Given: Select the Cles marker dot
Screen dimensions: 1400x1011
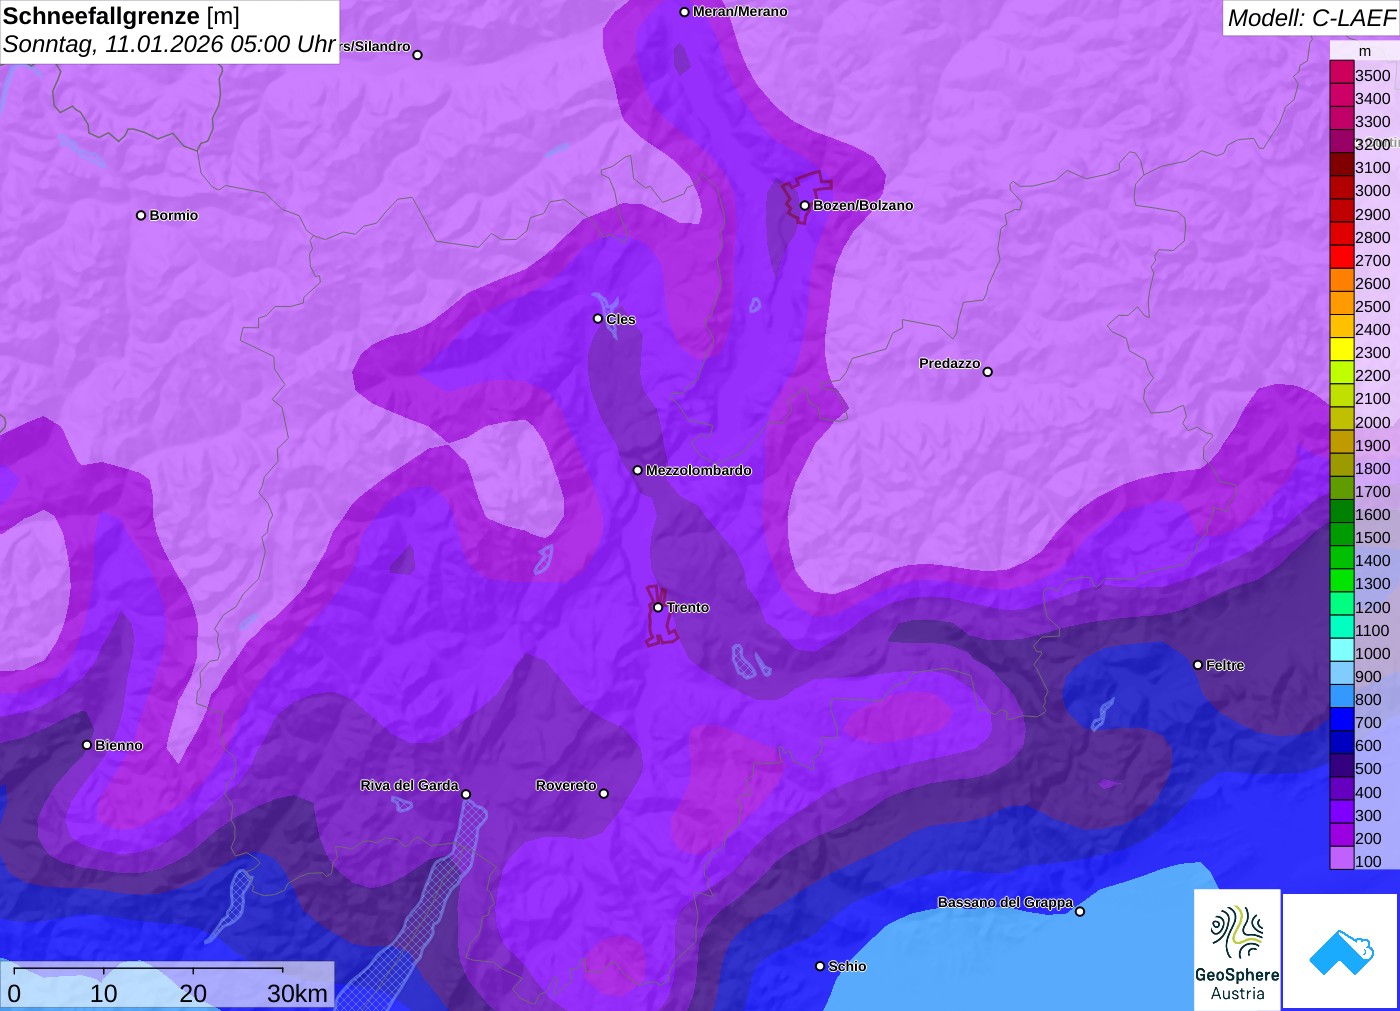Looking at the screenshot, I should pyautogui.click(x=598, y=319).
